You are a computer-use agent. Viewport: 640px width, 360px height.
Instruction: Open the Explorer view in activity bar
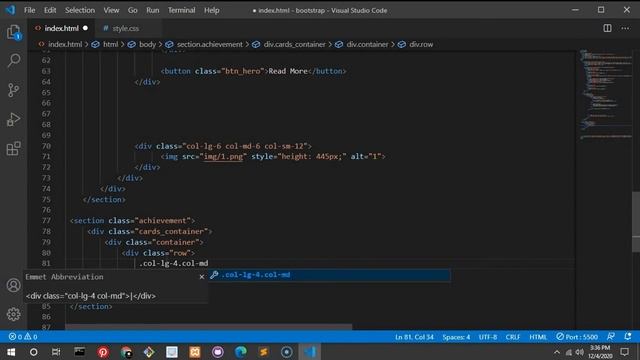coord(13,32)
